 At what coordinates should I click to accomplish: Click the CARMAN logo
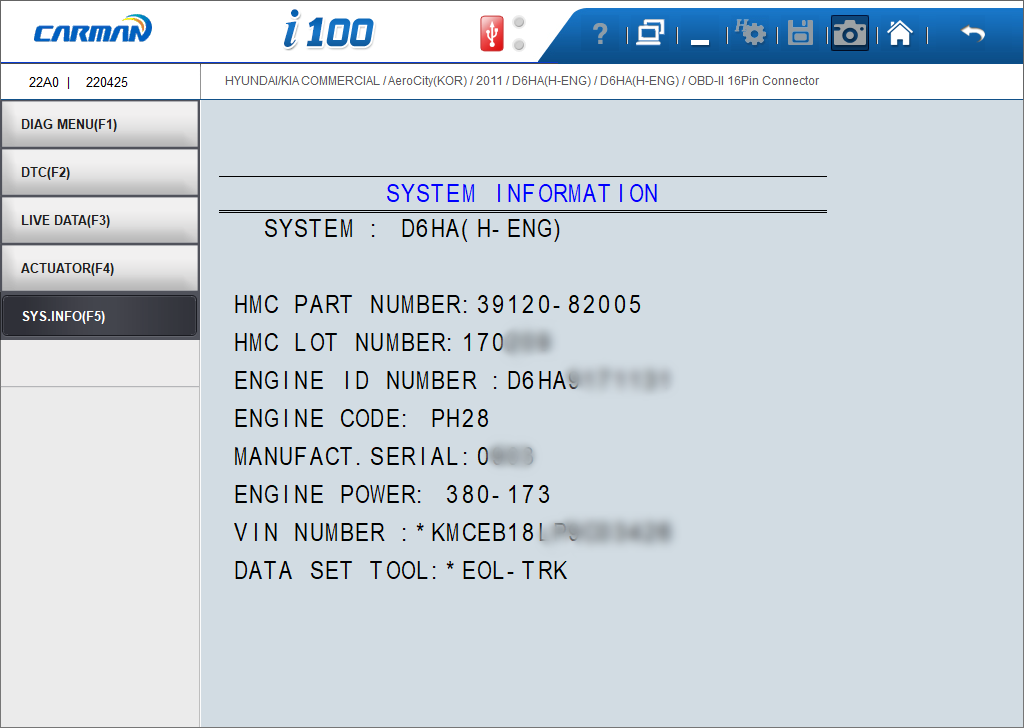(x=93, y=29)
